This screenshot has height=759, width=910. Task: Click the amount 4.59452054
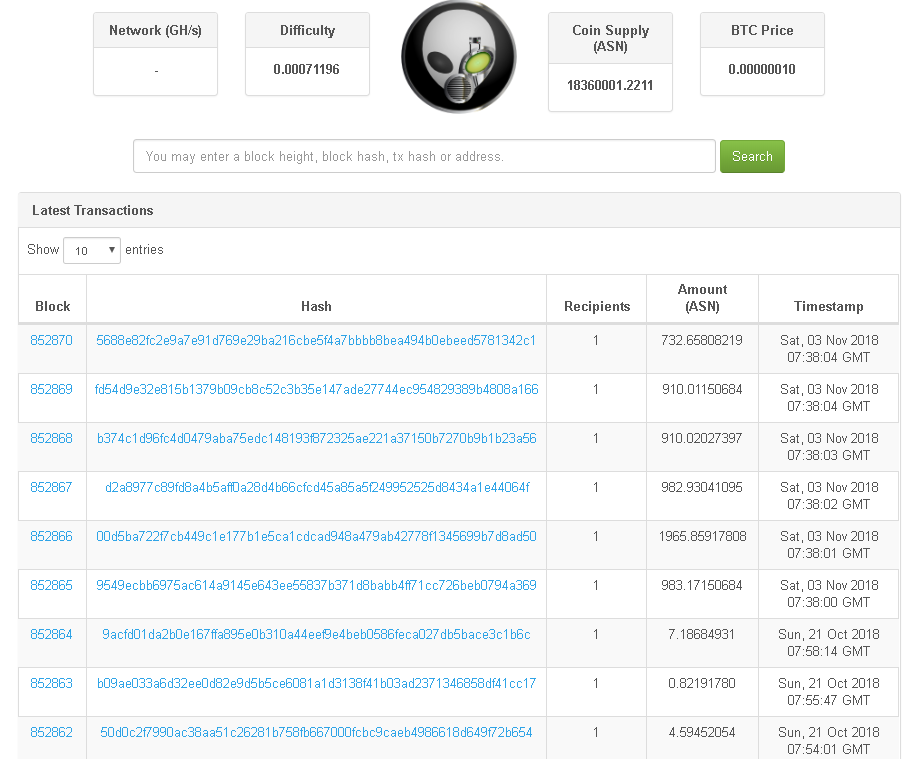click(x=702, y=733)
